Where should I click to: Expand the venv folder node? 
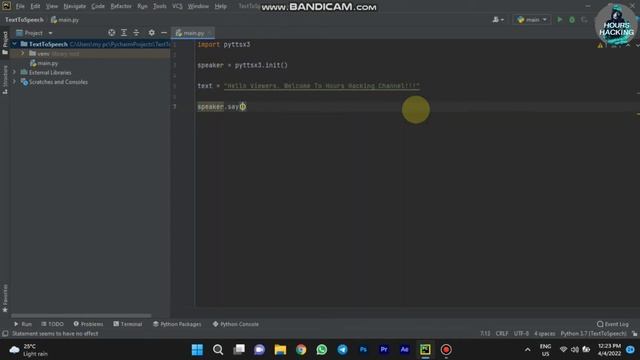click(23, 53)
